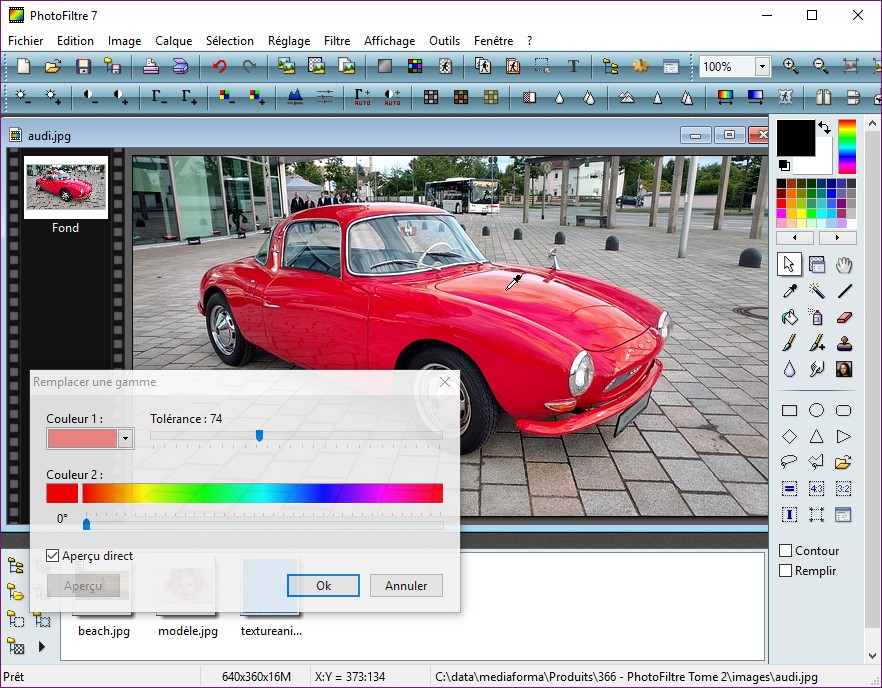The width and height of the screenshot is (882, 688).
Task: Click the Ok button
Action: [323, 586]
